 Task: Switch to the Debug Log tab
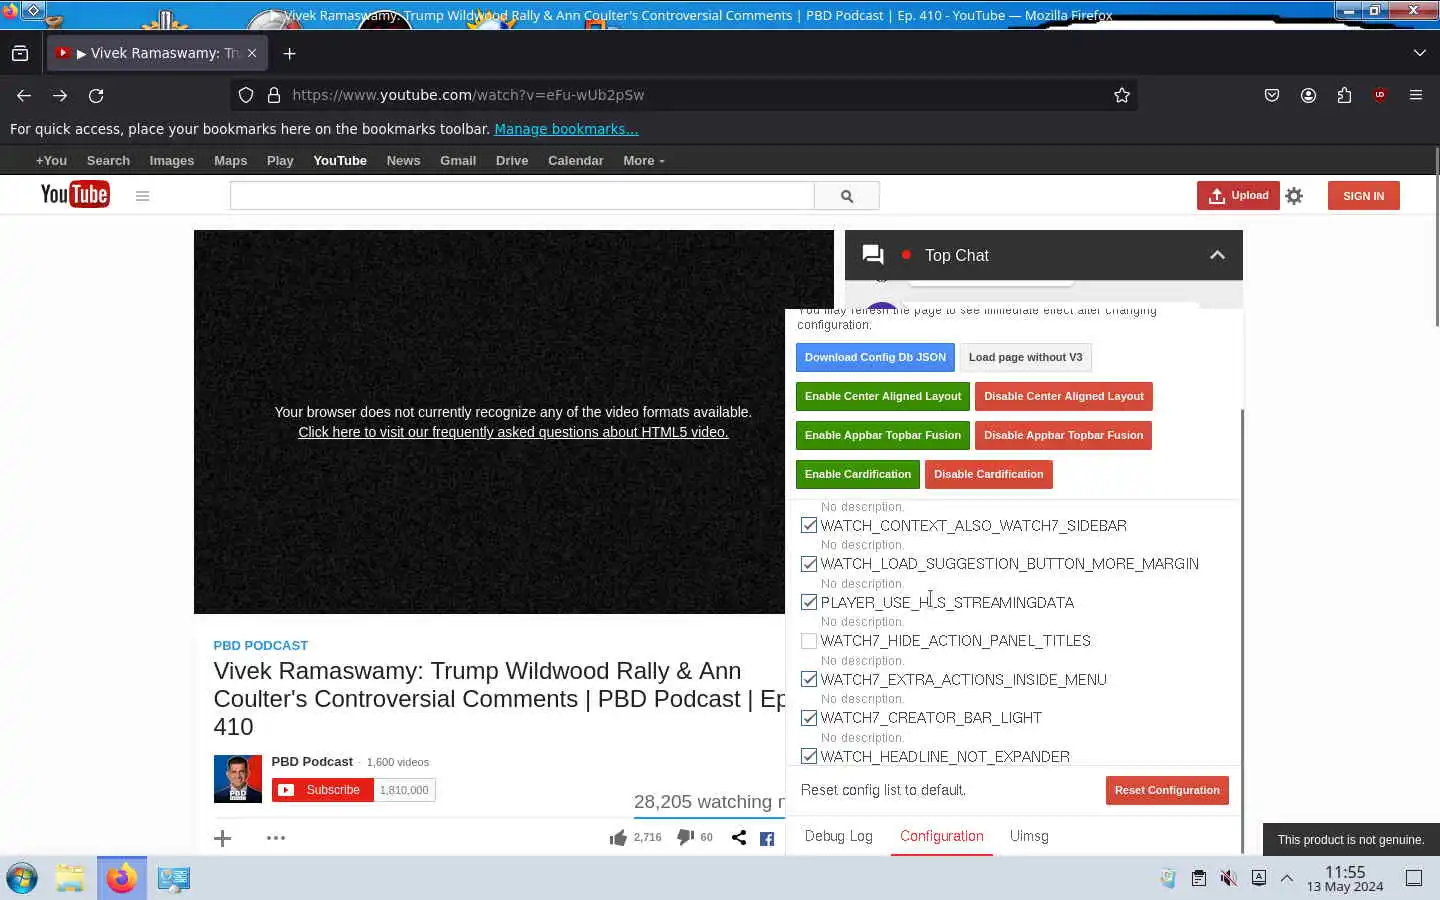point(838,836)
